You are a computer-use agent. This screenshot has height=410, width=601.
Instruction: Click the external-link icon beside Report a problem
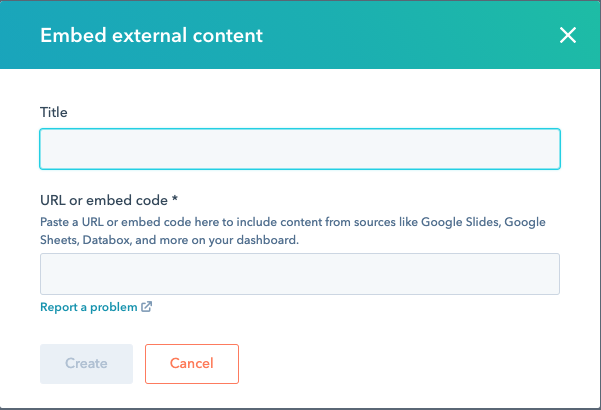(147, 307)
